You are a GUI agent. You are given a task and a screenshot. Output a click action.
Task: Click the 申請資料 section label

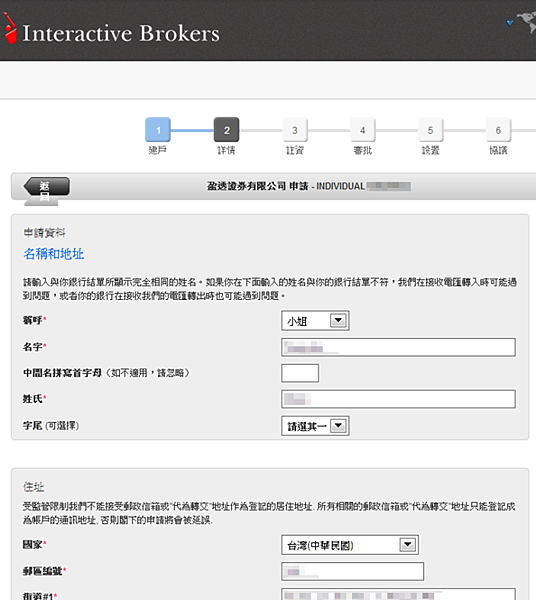coord(44,233)
